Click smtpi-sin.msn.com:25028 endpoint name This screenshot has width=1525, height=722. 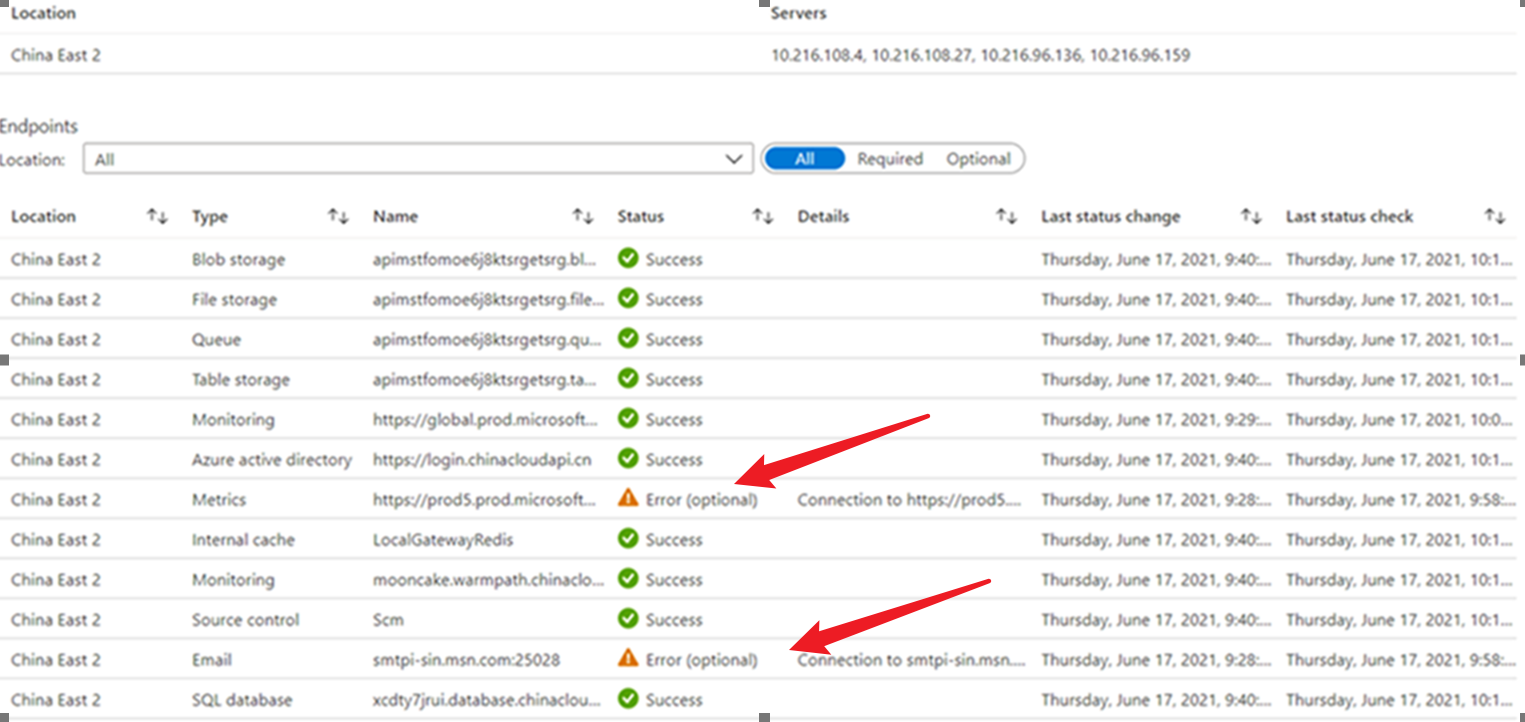coord(466,660)
